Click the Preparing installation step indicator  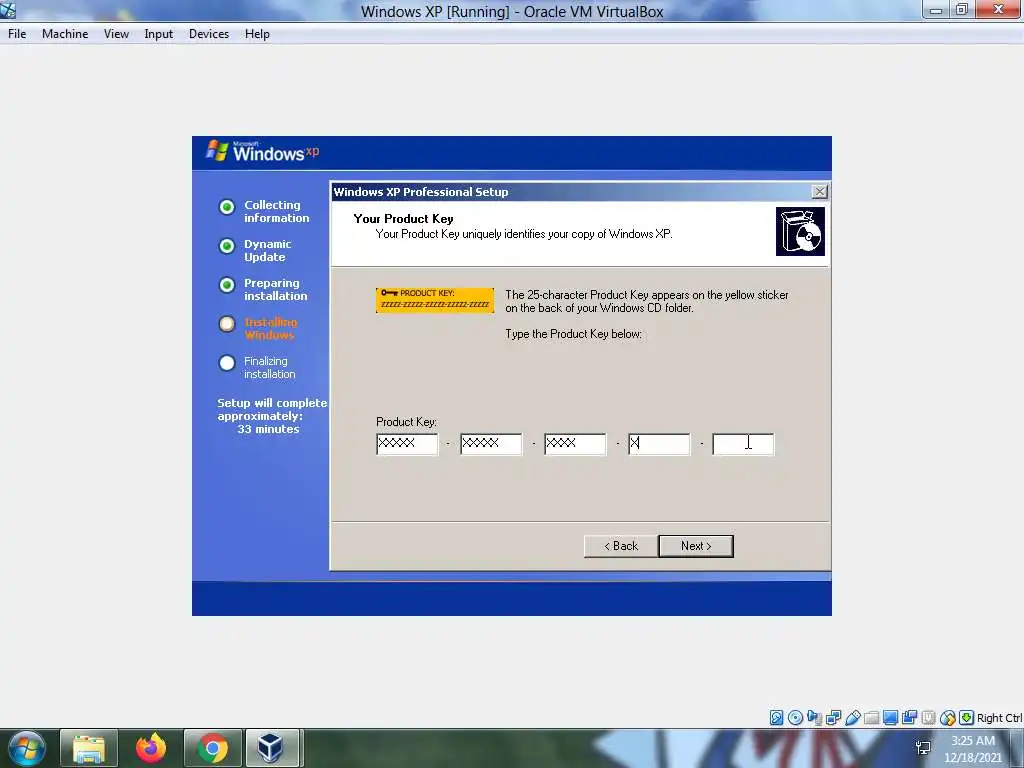pyautogui.click(x=227, y=285)
